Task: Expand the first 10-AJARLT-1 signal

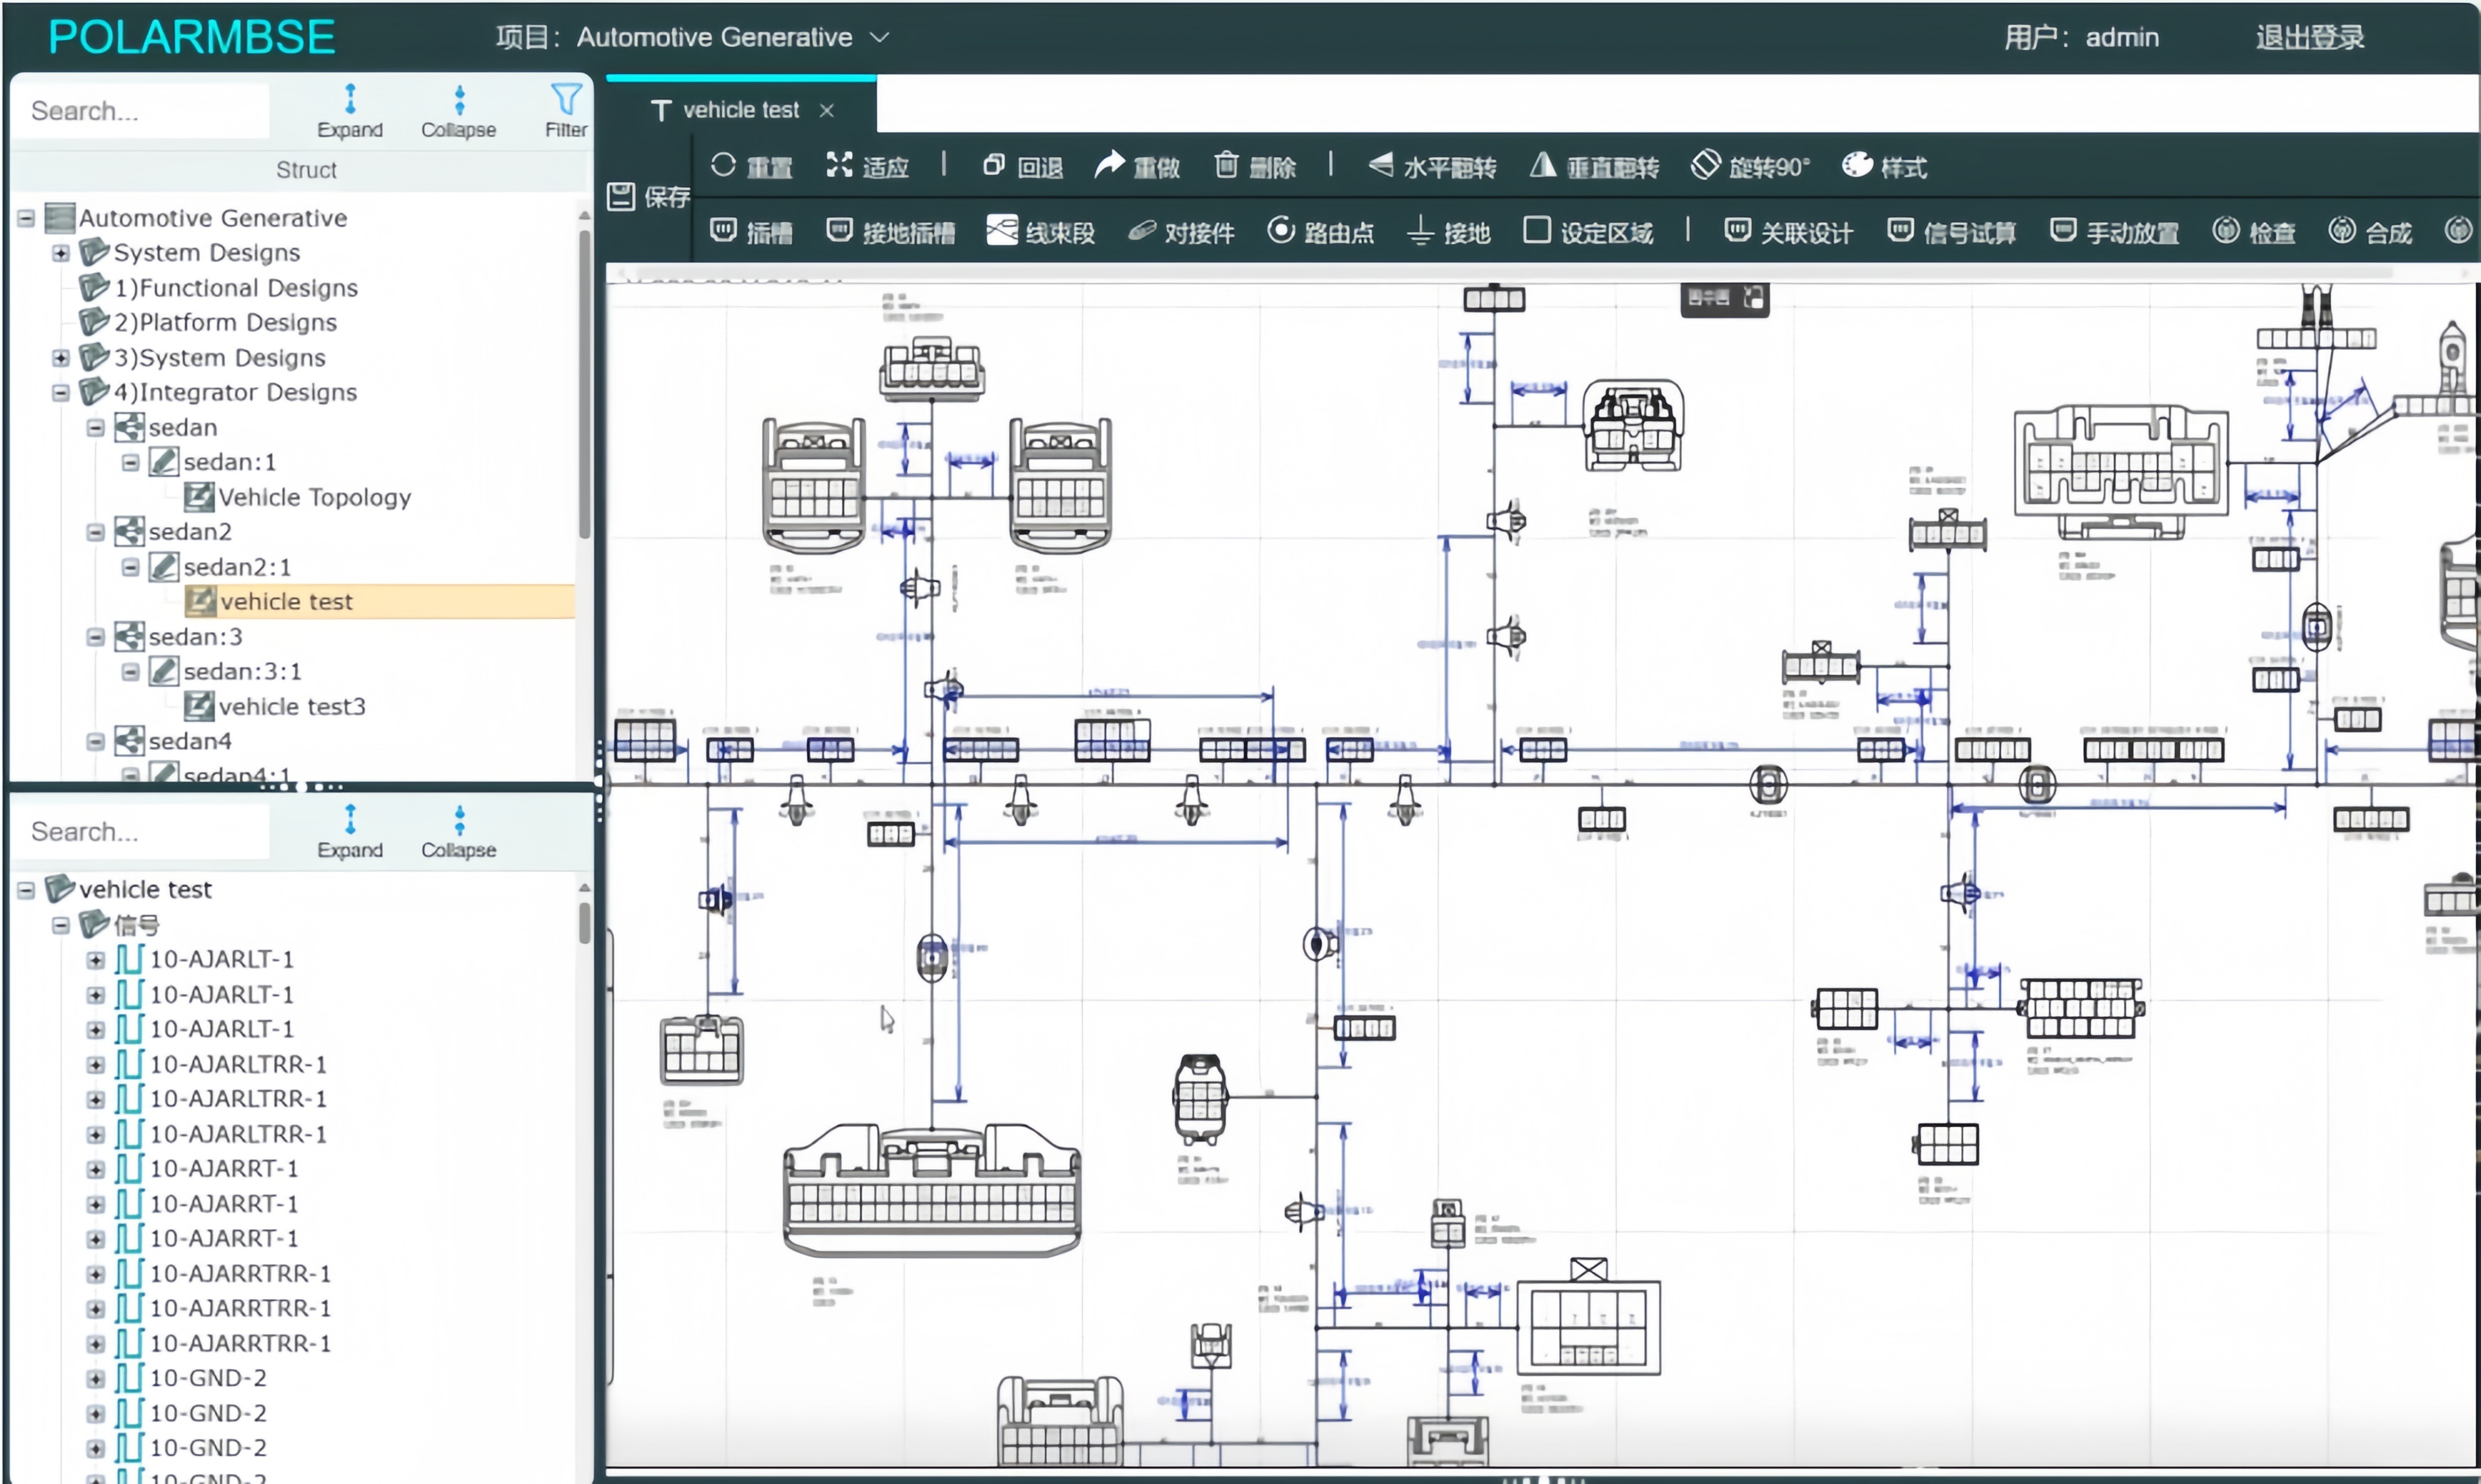Action: coord(95,960)
